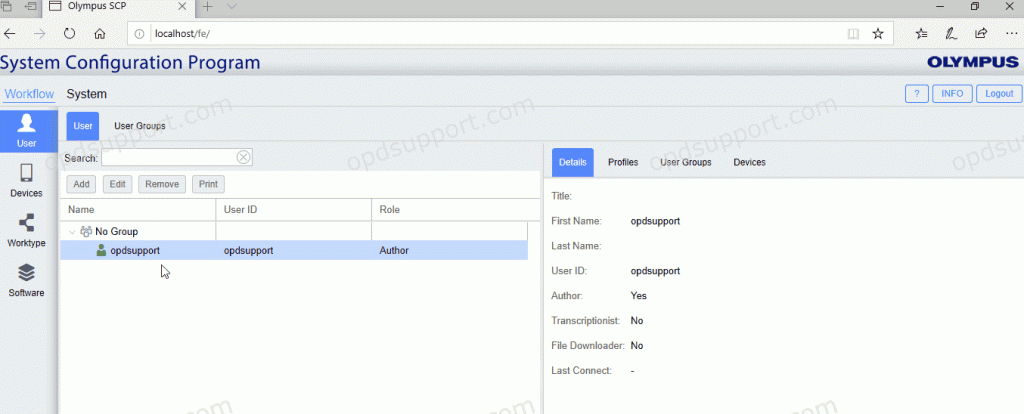The image size is (1024, 414).
Task: Open the Worktype sidebar section
Action: pyautogui.click(x=27, y=230)
